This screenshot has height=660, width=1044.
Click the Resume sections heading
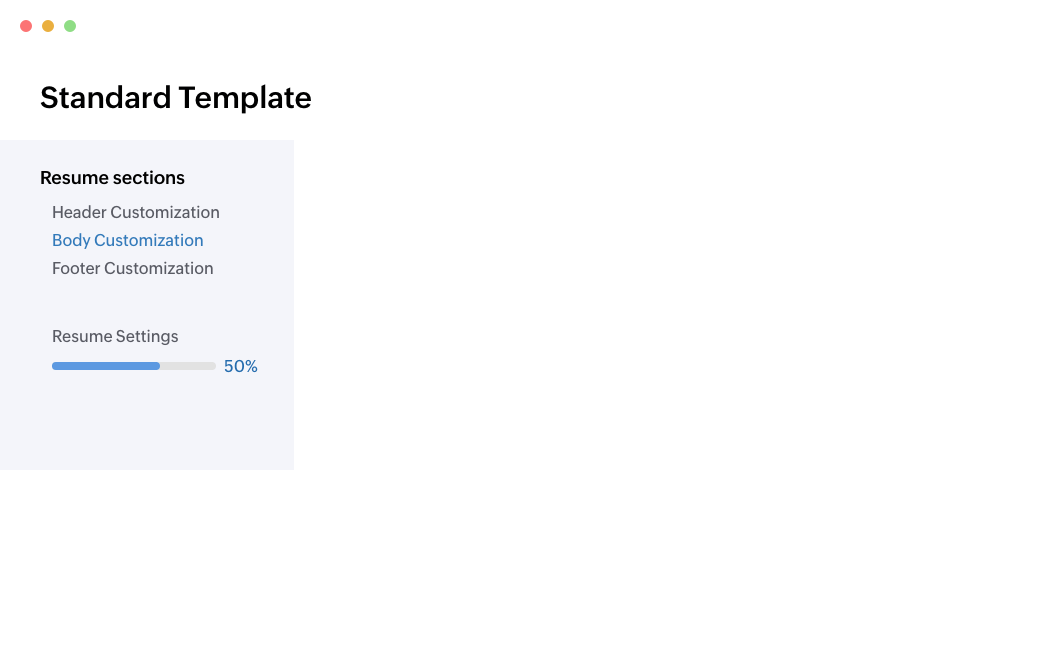tap(112, 178)
